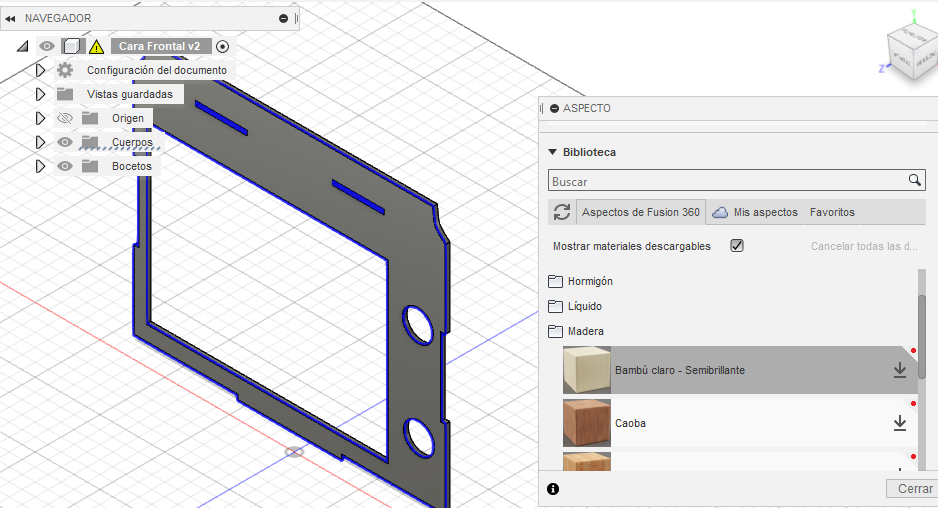Expand Configuración del documento node
Image resolution: width=938 pixels, height=508 pixels.
click(40, 70)
